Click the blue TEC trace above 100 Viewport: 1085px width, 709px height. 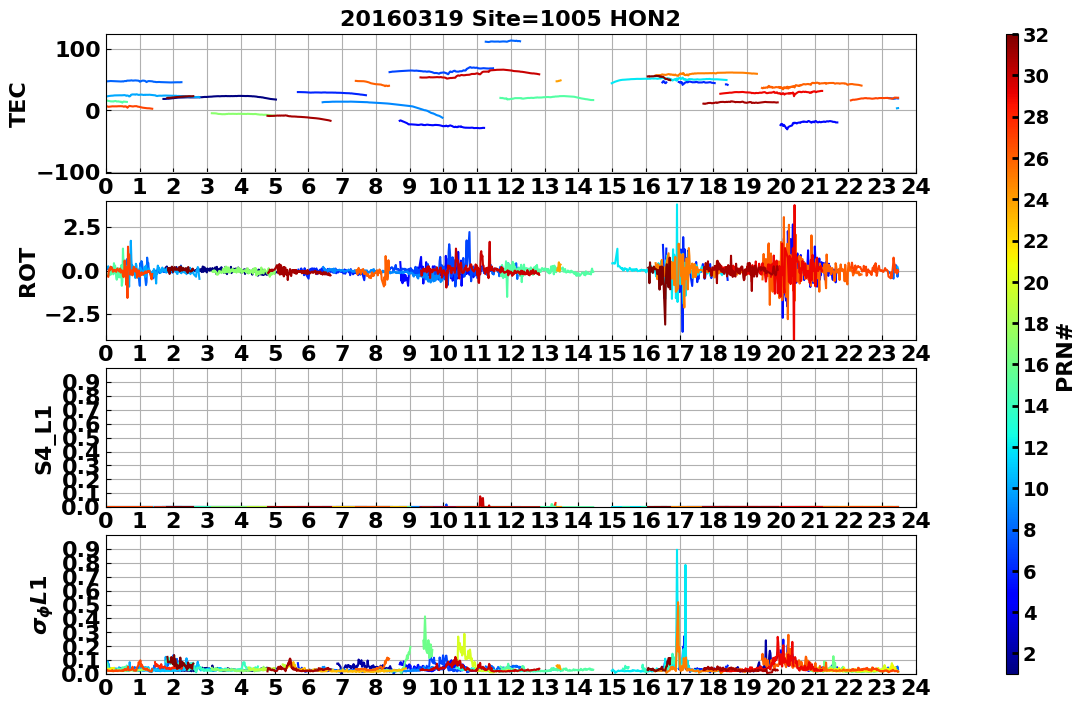[x=502, y=41]
